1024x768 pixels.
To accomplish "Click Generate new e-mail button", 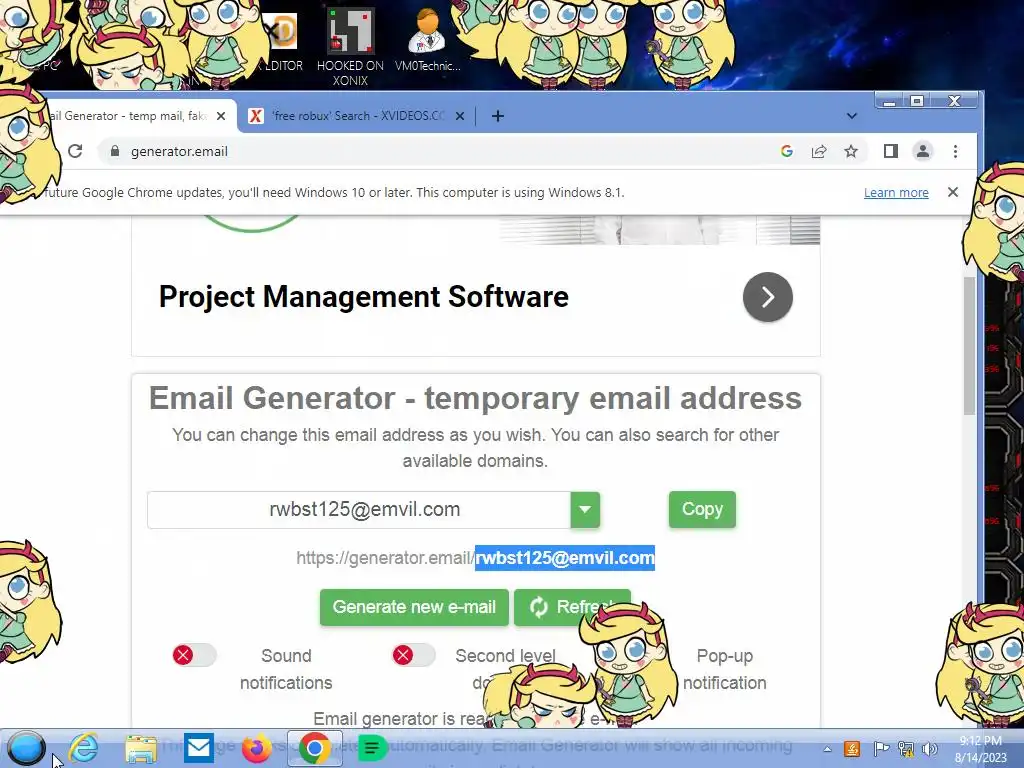I will [x=414, y=607].
